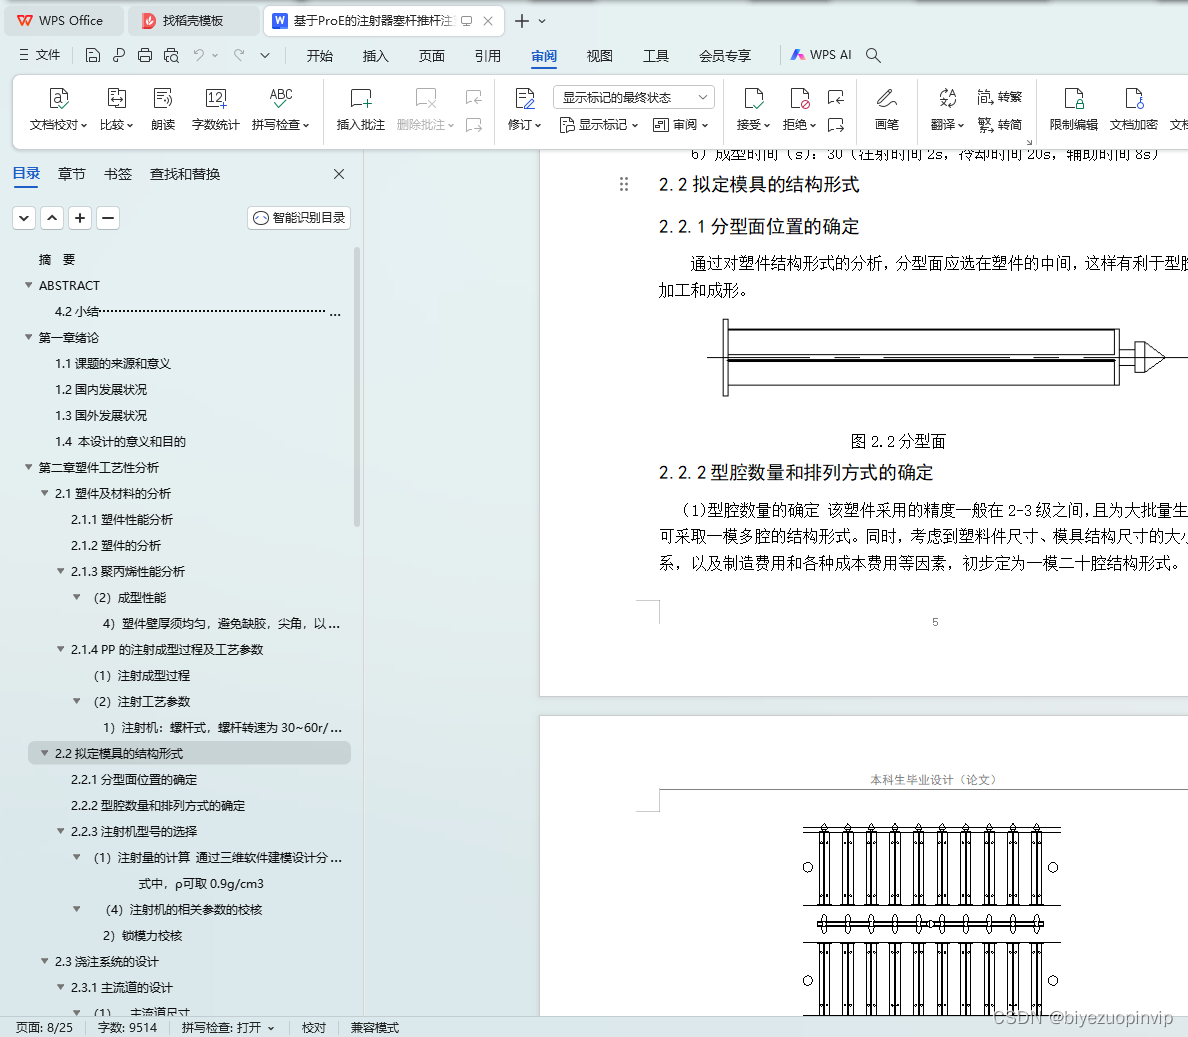Click the Redo arrow icon
Viewport: 1188px width, 1037px height.
(x=239, y=55)
